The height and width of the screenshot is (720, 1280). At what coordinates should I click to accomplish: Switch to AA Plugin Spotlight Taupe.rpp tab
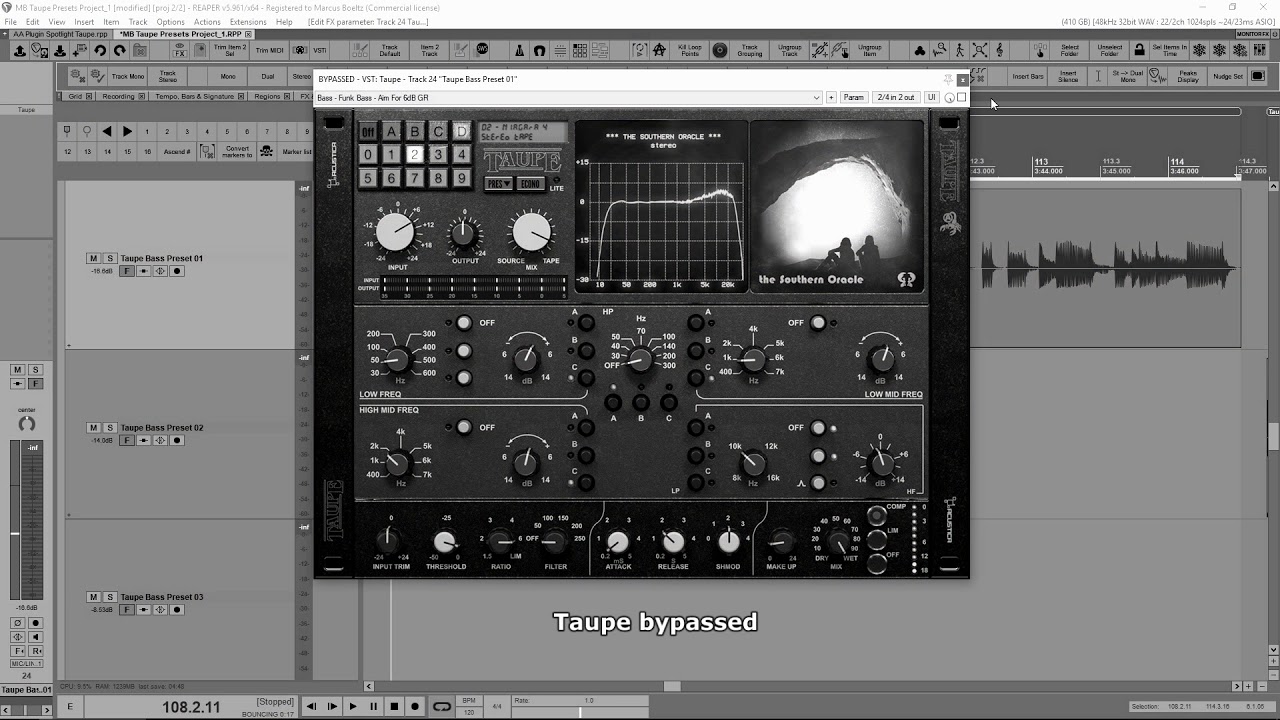(x=60, y=34)
